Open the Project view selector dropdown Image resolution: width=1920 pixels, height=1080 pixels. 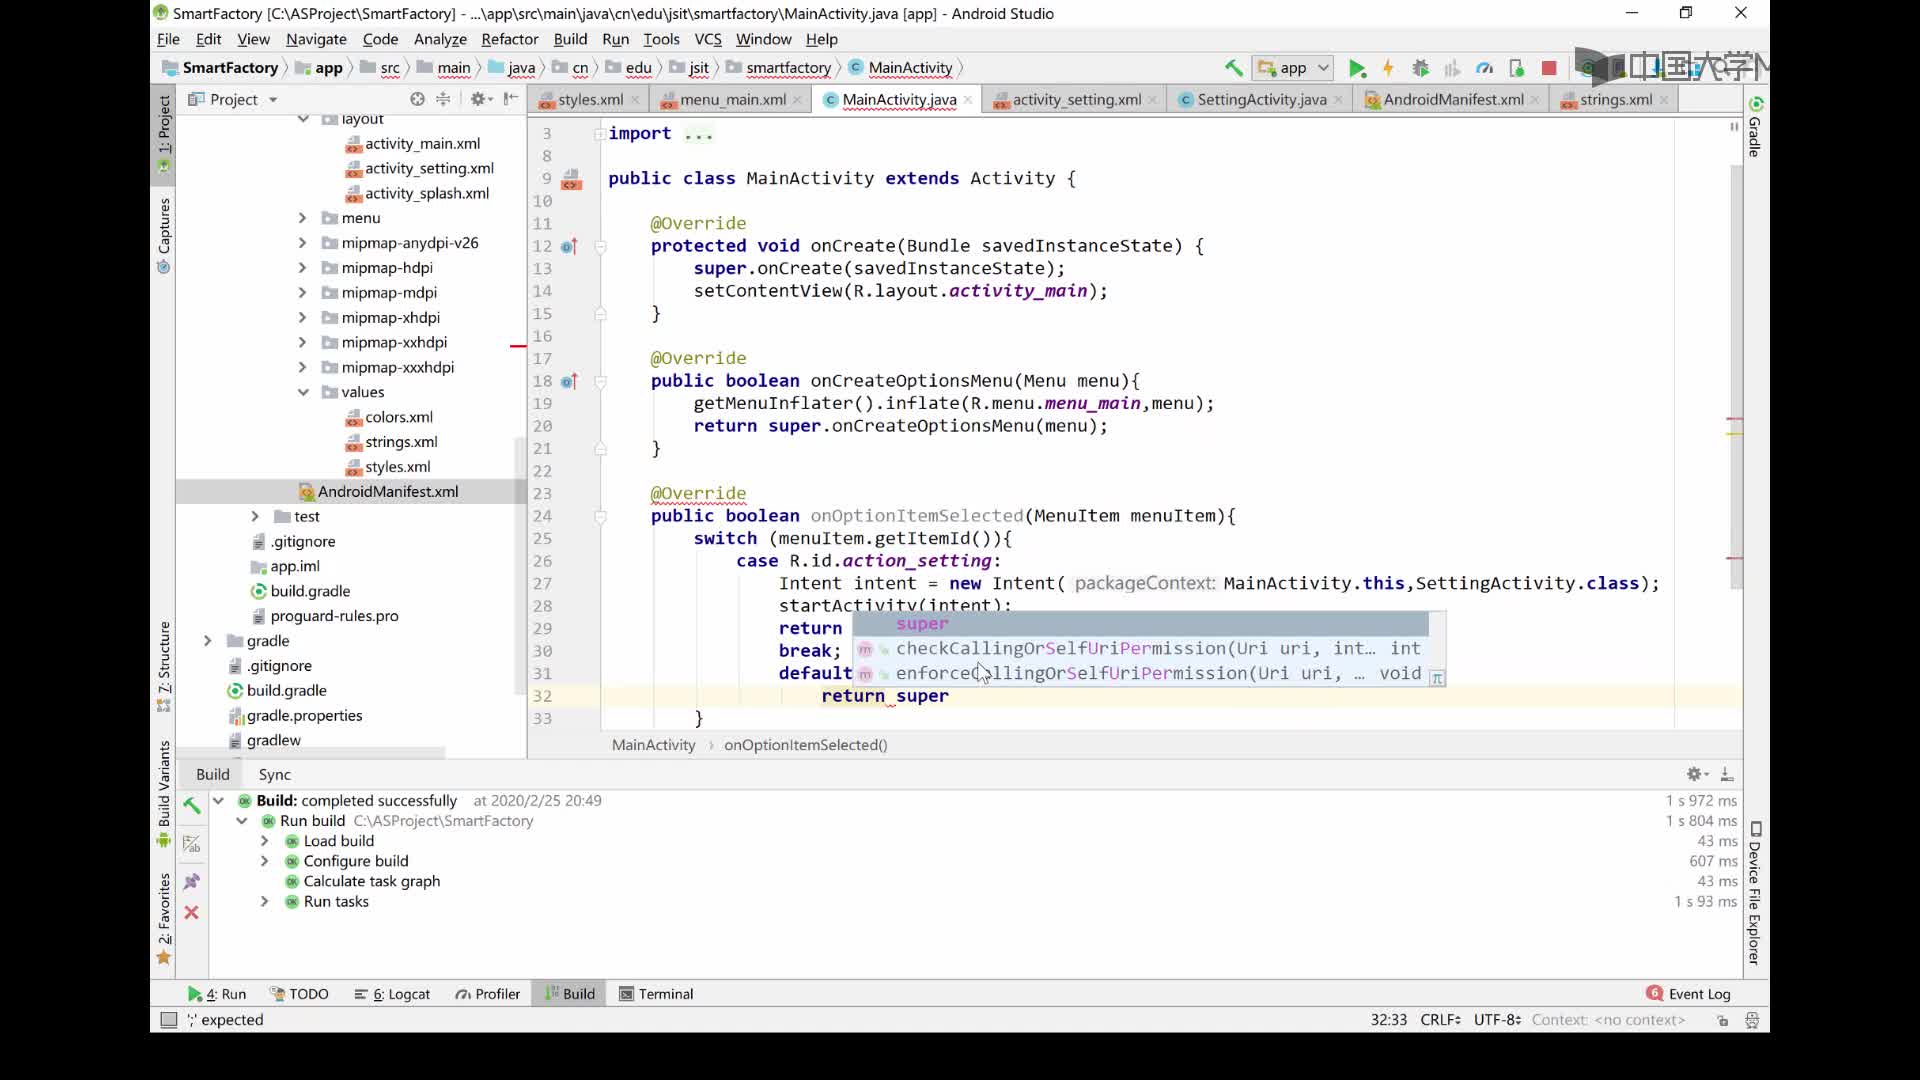pyautogui.click(x=233, y=99)
